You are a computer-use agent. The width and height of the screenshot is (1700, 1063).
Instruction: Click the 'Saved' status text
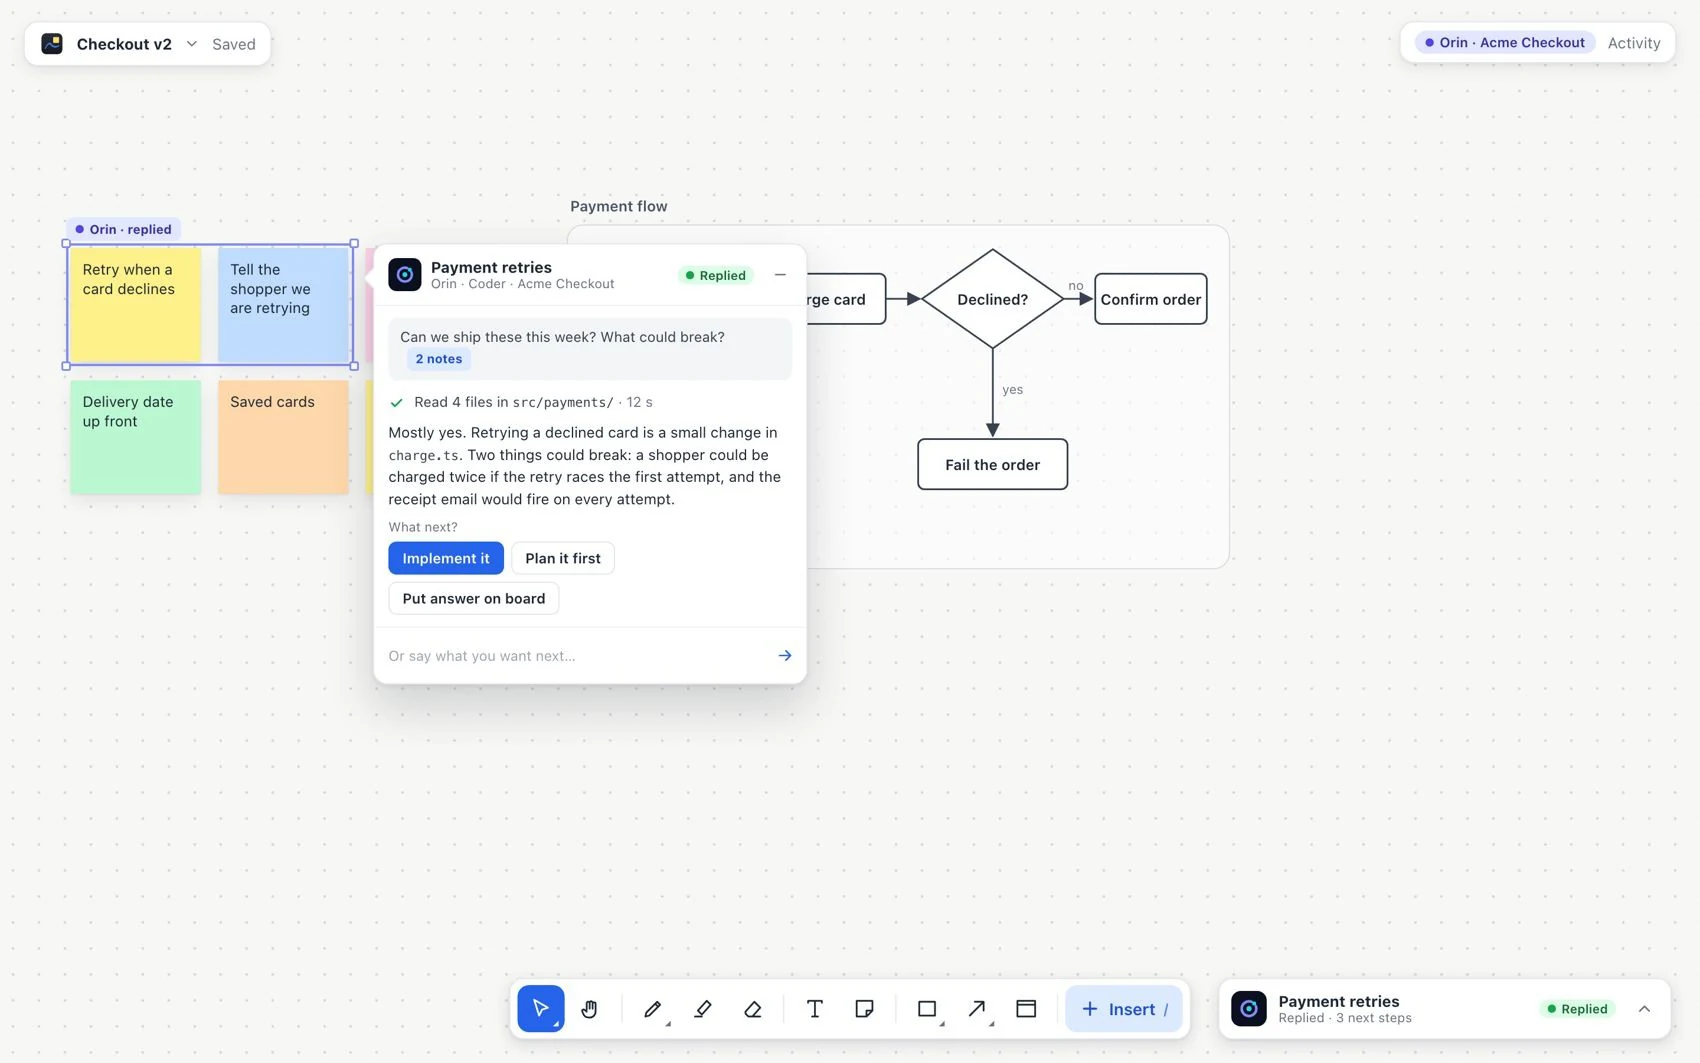pyautogui.click(x=234, y=44)
